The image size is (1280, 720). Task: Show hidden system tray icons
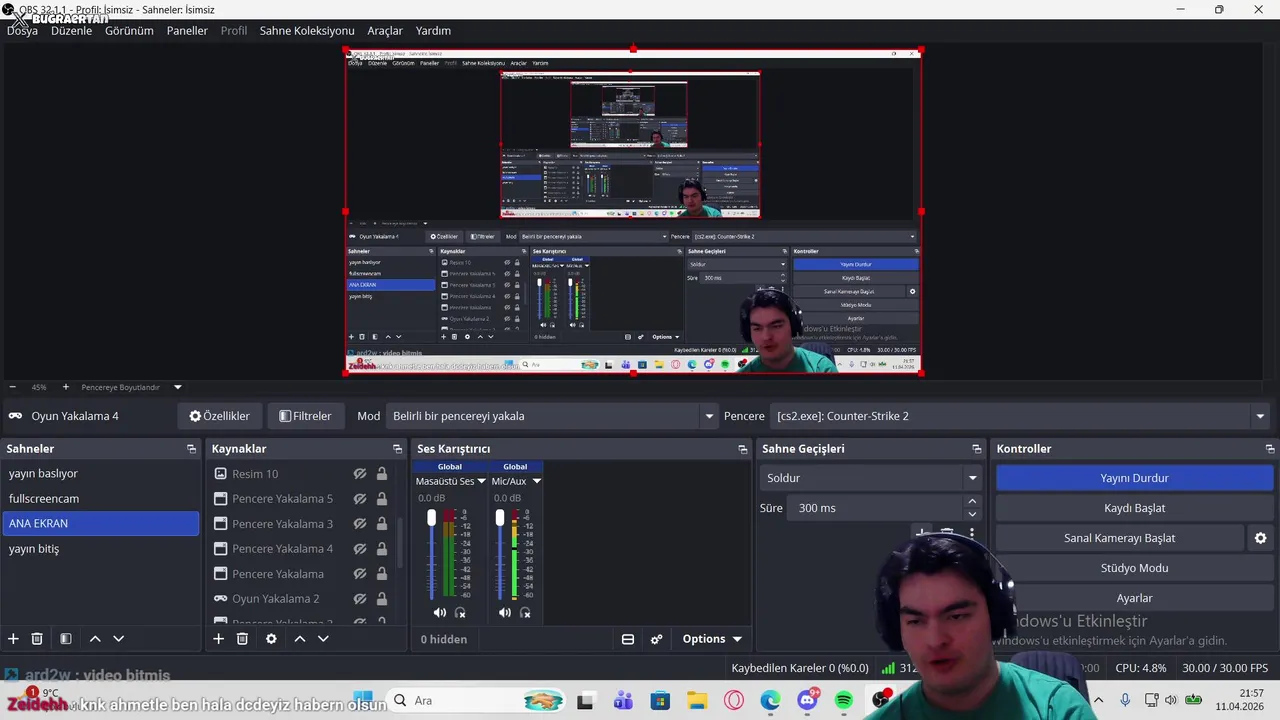(1098, 700)
